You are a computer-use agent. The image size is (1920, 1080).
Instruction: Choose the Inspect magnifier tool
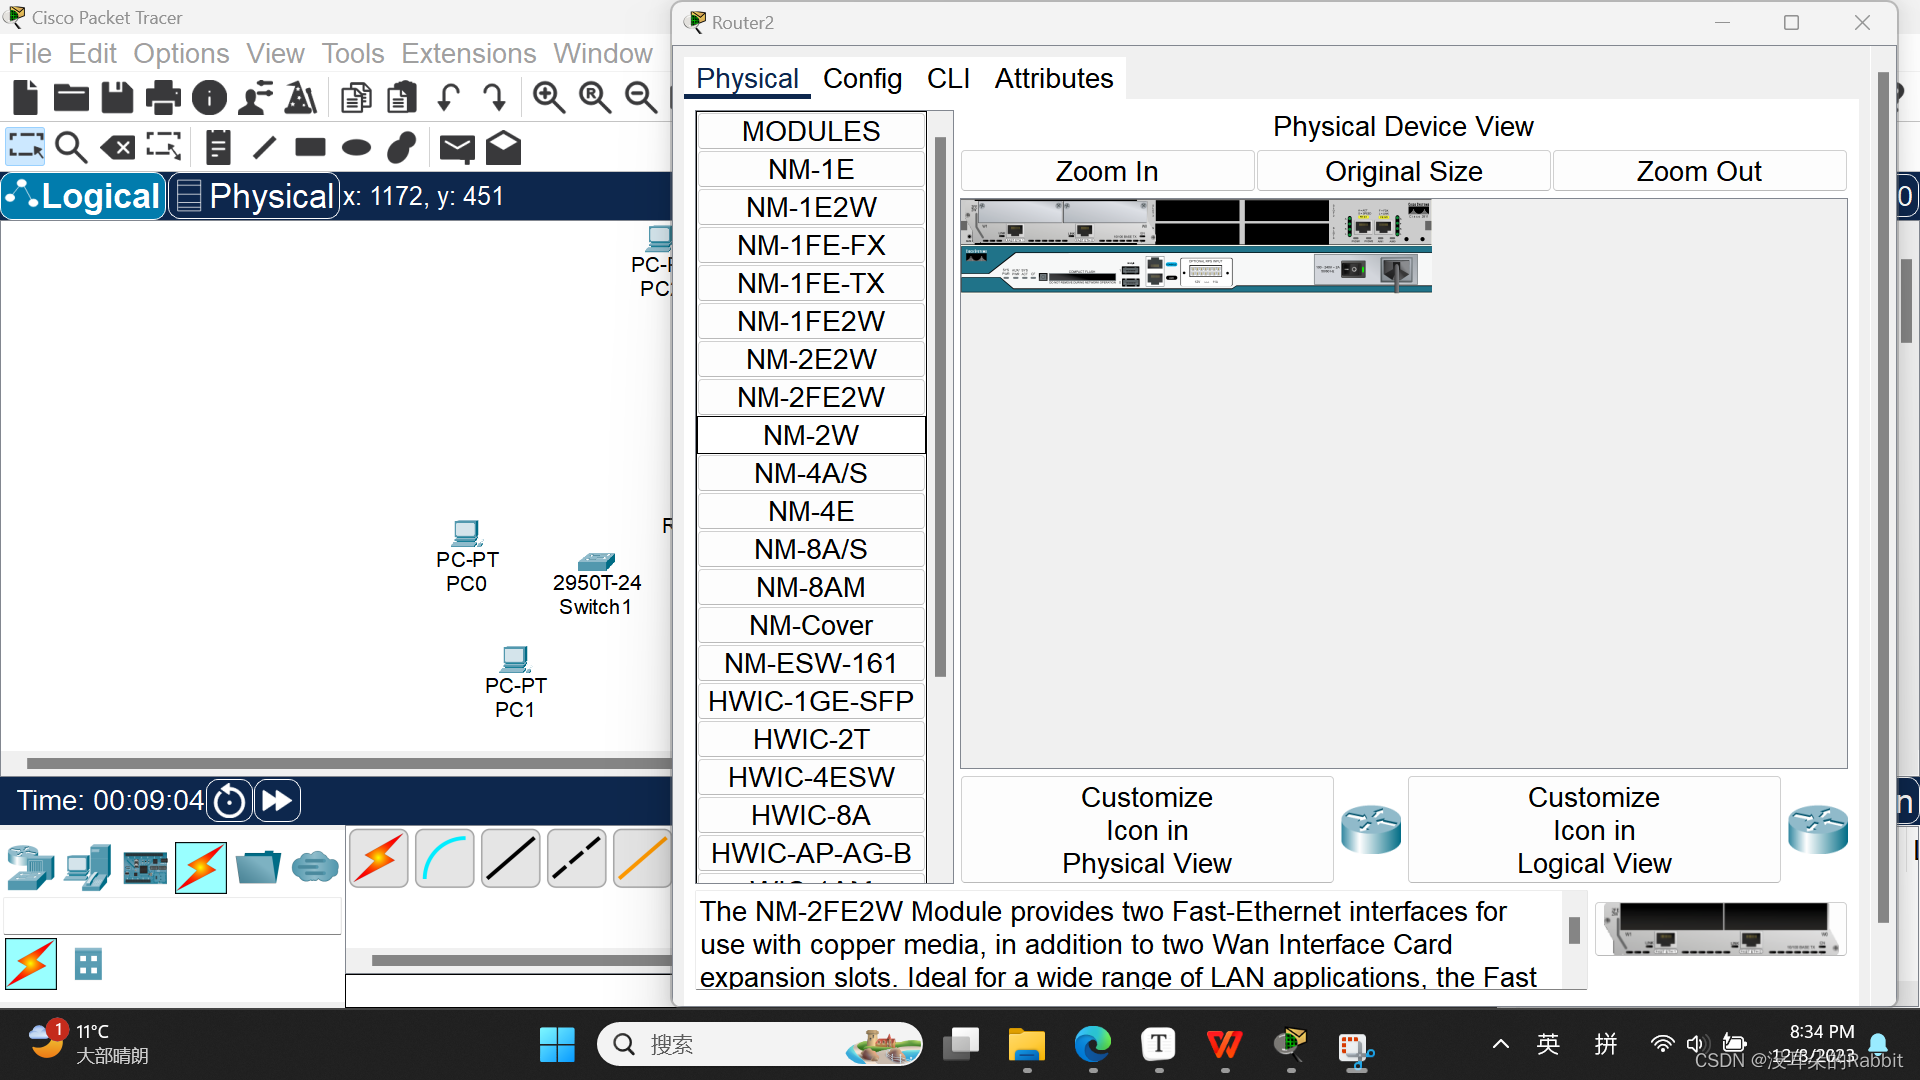pyautogui.click(x=71, y=147)
